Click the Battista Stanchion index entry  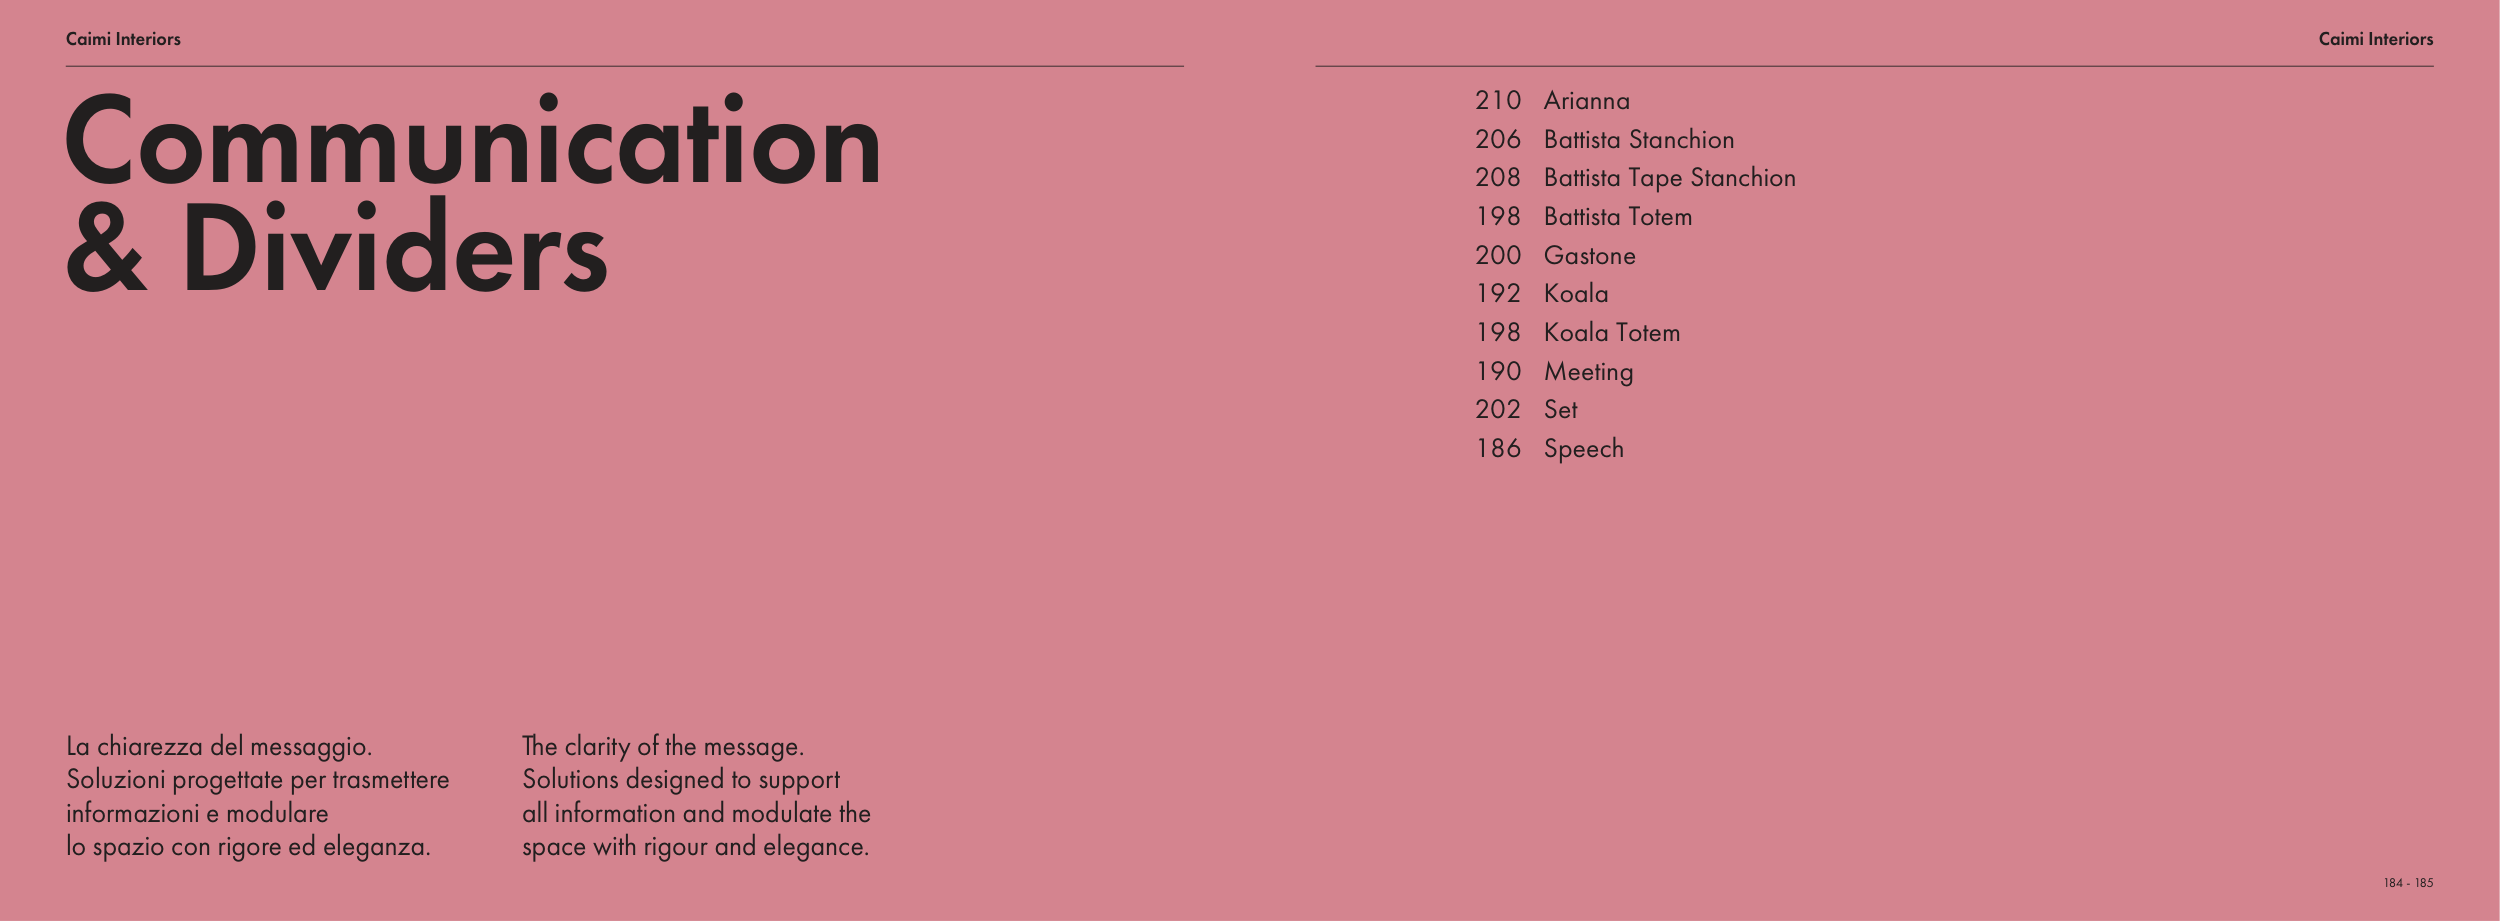pos(1638,140)
